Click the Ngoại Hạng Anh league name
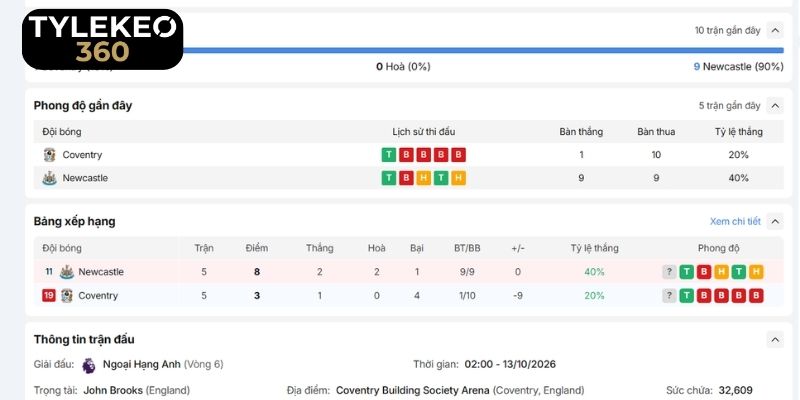Image resolution: width=800 pixels, height=400 pixels. (x=142, y=364)
